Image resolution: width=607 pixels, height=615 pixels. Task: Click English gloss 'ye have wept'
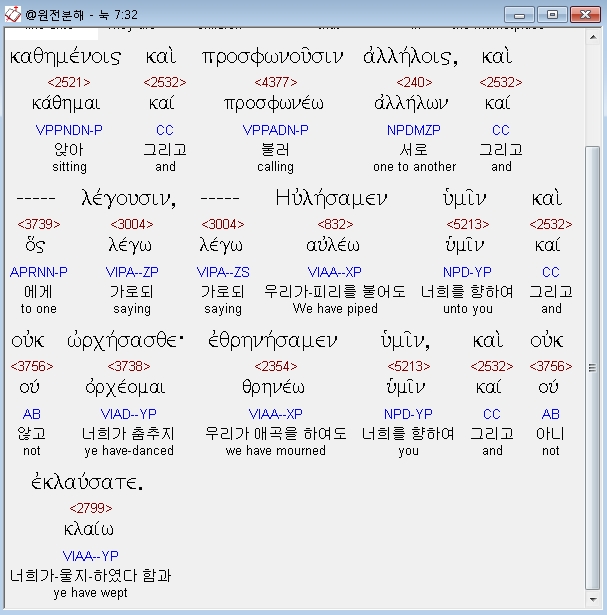pyautogui.click(x=91, y=593)
